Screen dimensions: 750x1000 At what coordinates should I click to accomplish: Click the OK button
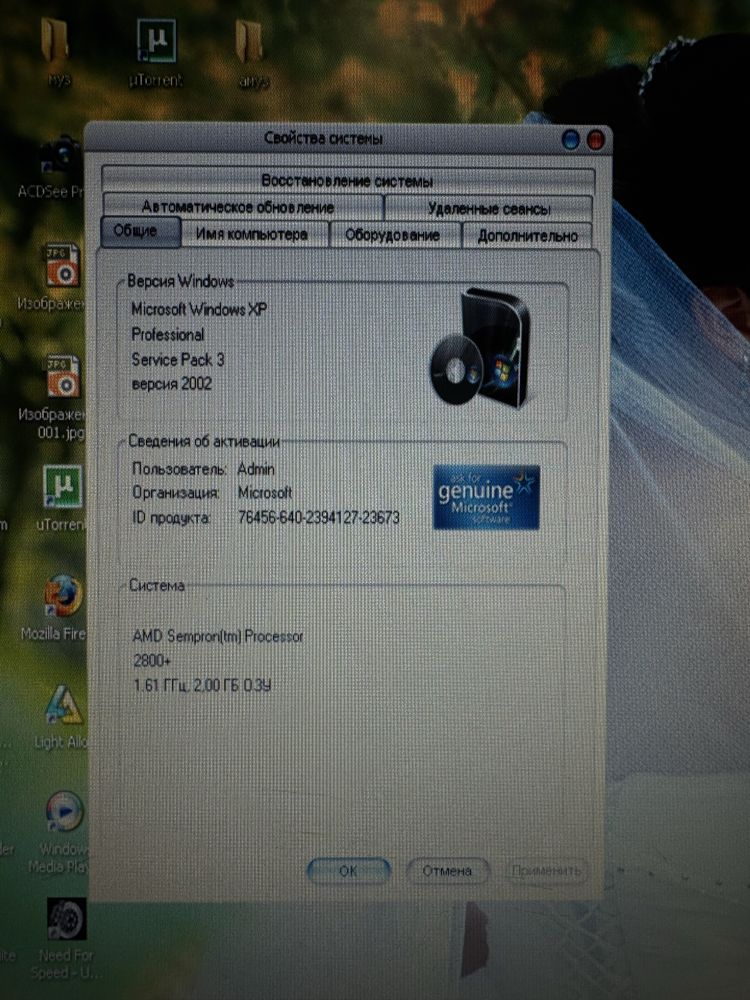pyautogui.click(x=348, y=871)
